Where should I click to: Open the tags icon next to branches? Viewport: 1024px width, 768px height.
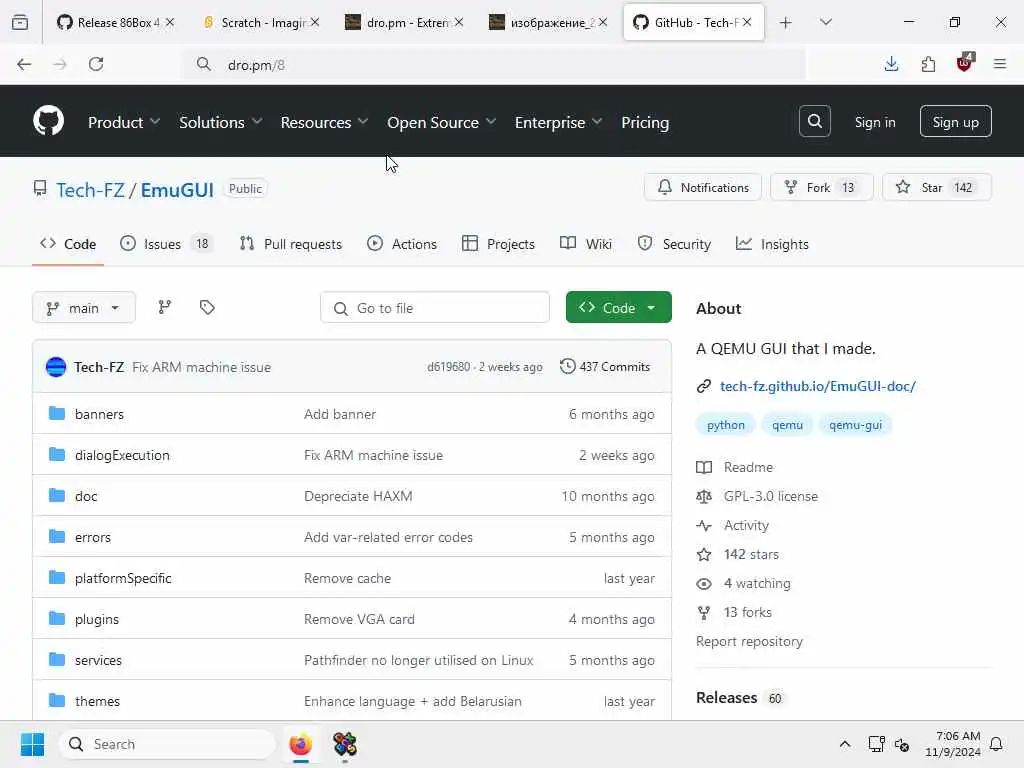tap(207, 307)
